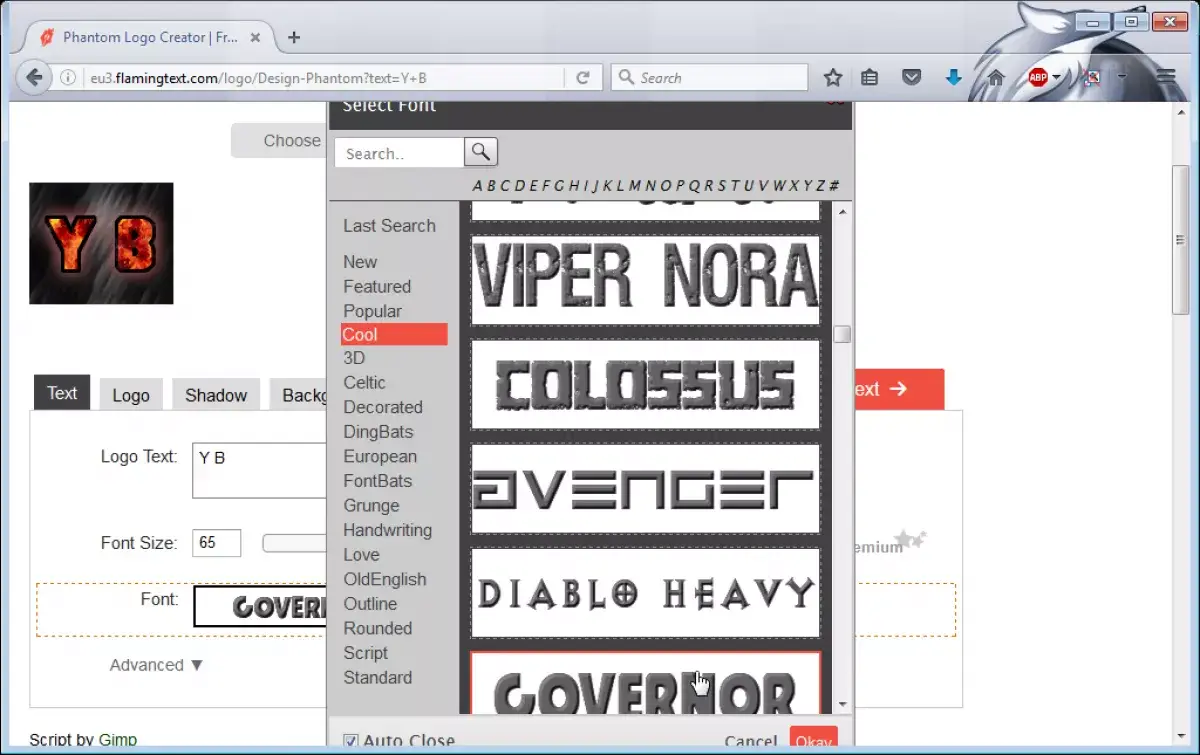Cancel the Select Font dialog
This screenshot has width=1200, height=755.
(750, 741)
